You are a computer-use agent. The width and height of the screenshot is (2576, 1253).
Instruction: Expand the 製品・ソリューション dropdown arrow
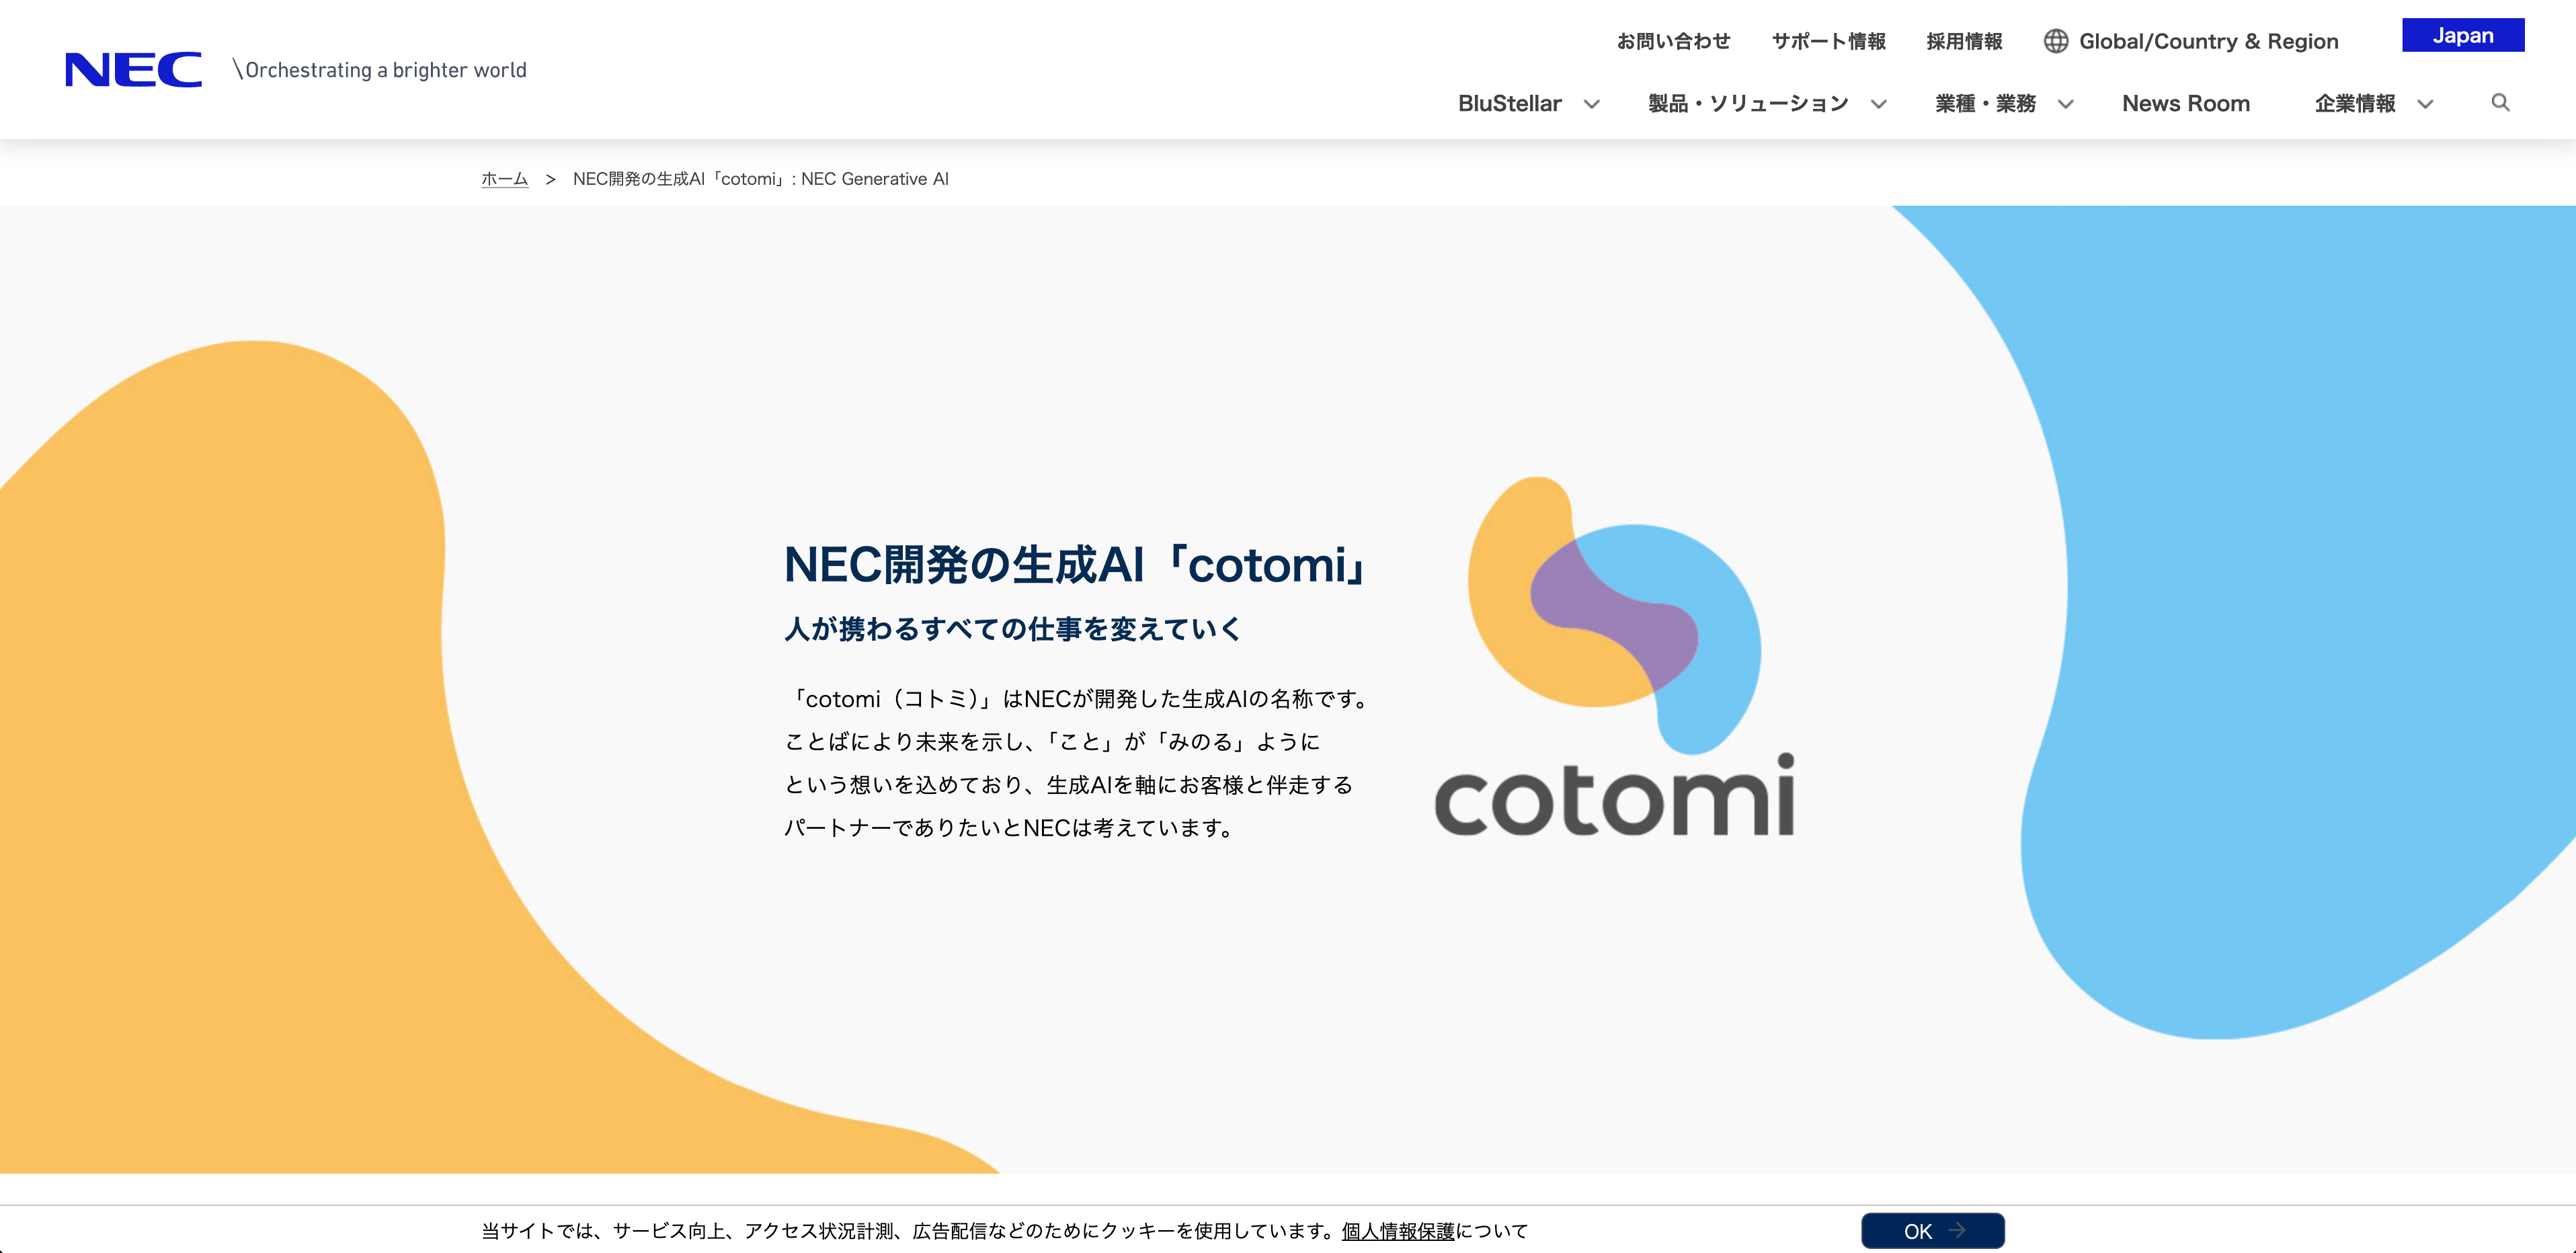point(1879,104)
